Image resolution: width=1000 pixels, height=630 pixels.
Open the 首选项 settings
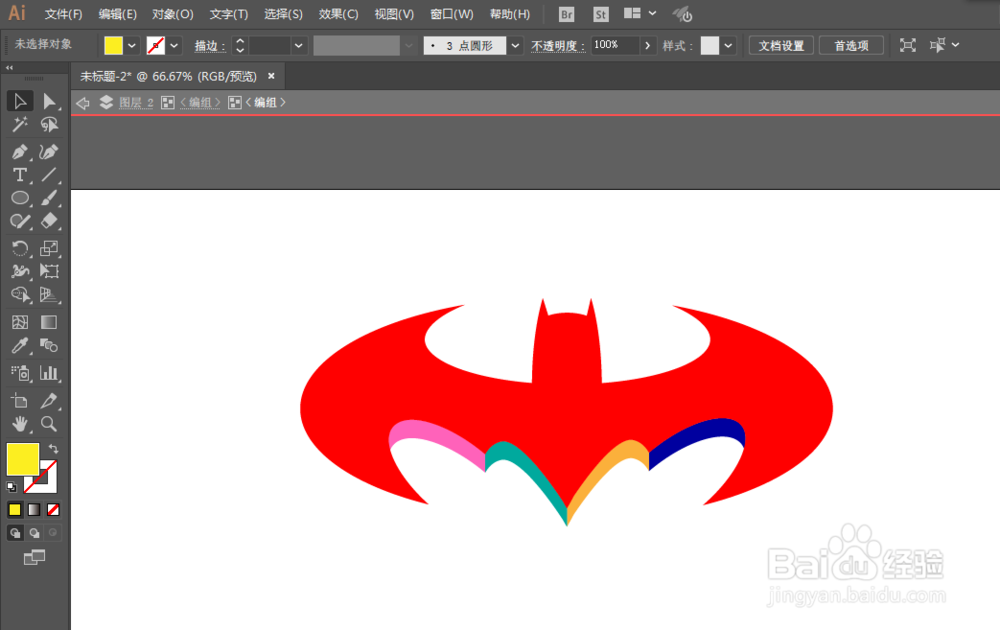pyautogui.click(x=851, y=45)
